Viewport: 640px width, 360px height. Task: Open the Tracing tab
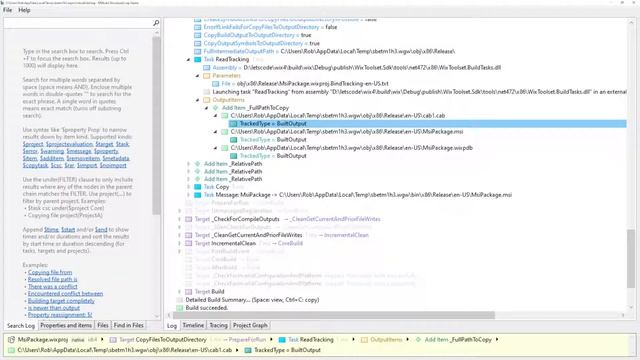point(218,325)
